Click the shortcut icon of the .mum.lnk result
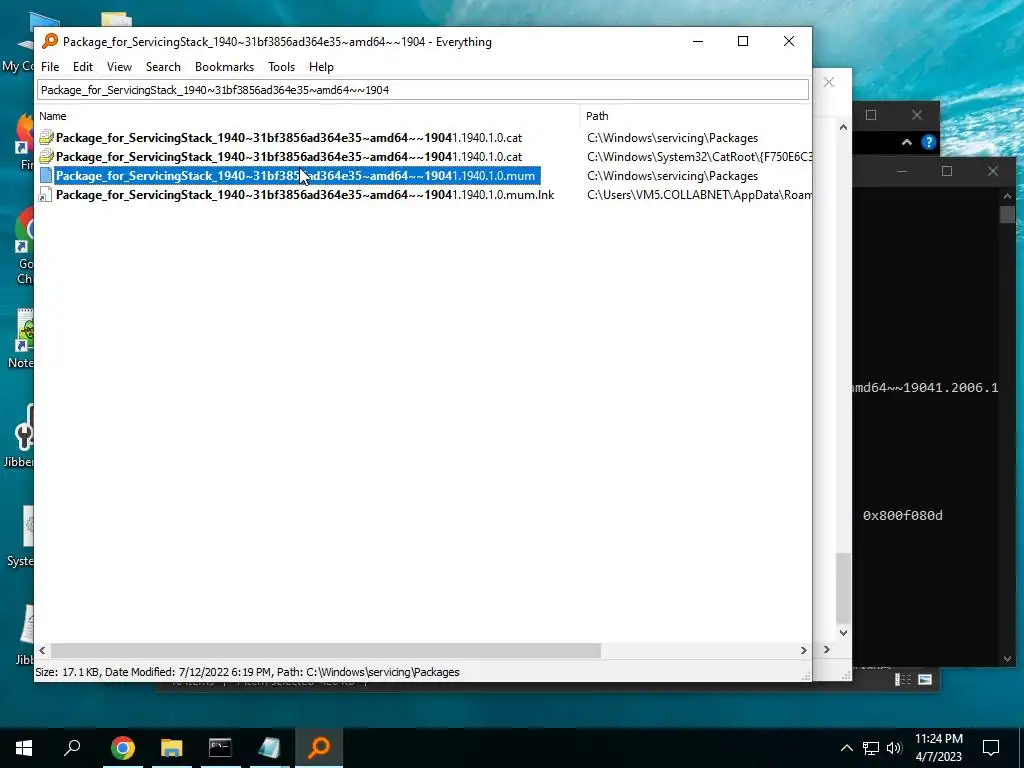This screenshot has height=768, width=1024. tap(45, 195)
